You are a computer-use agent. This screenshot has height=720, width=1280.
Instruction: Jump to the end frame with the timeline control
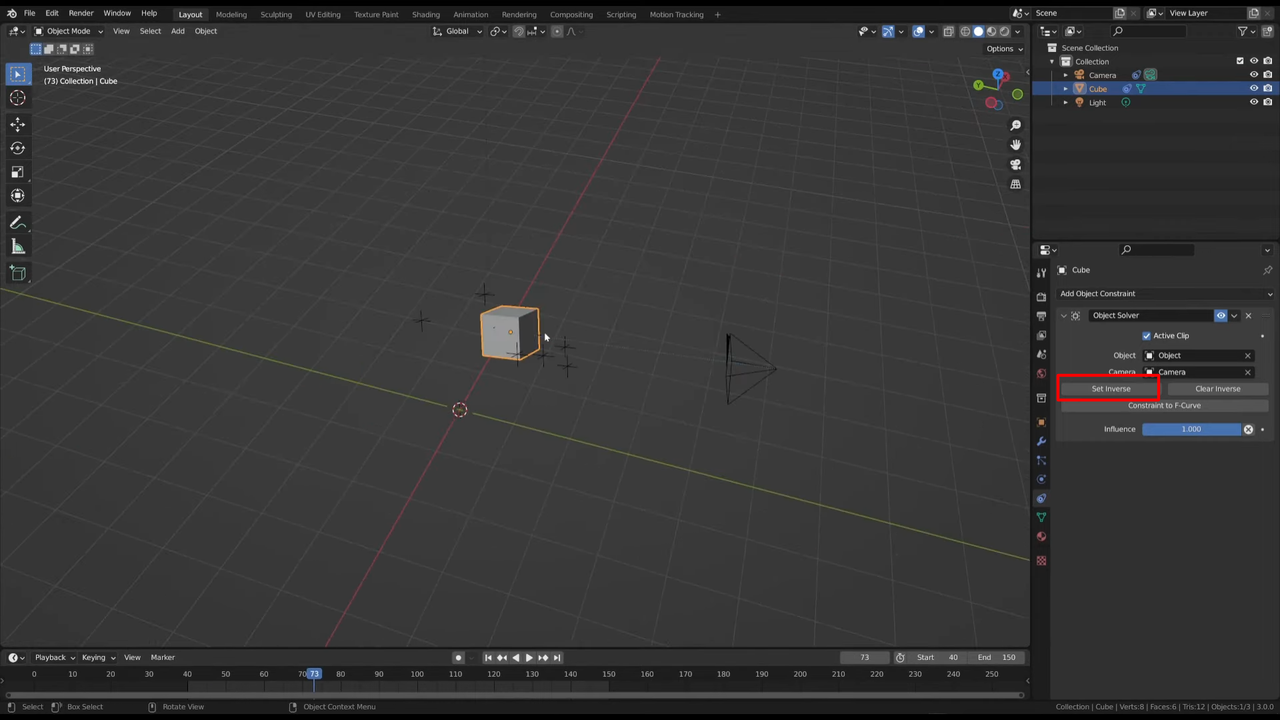557,657
